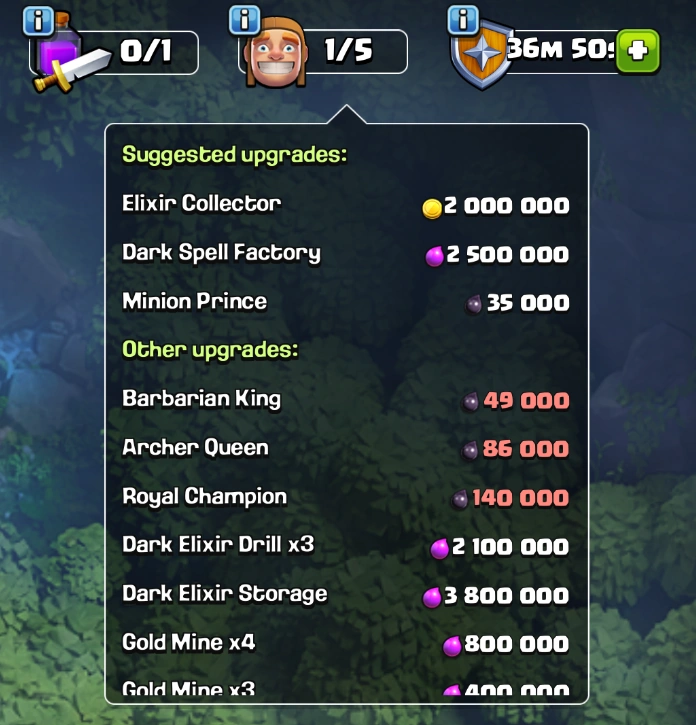Choose Gold Mine x4 upgrade
This screenshot has width=696, height=725.
(346, 644)
